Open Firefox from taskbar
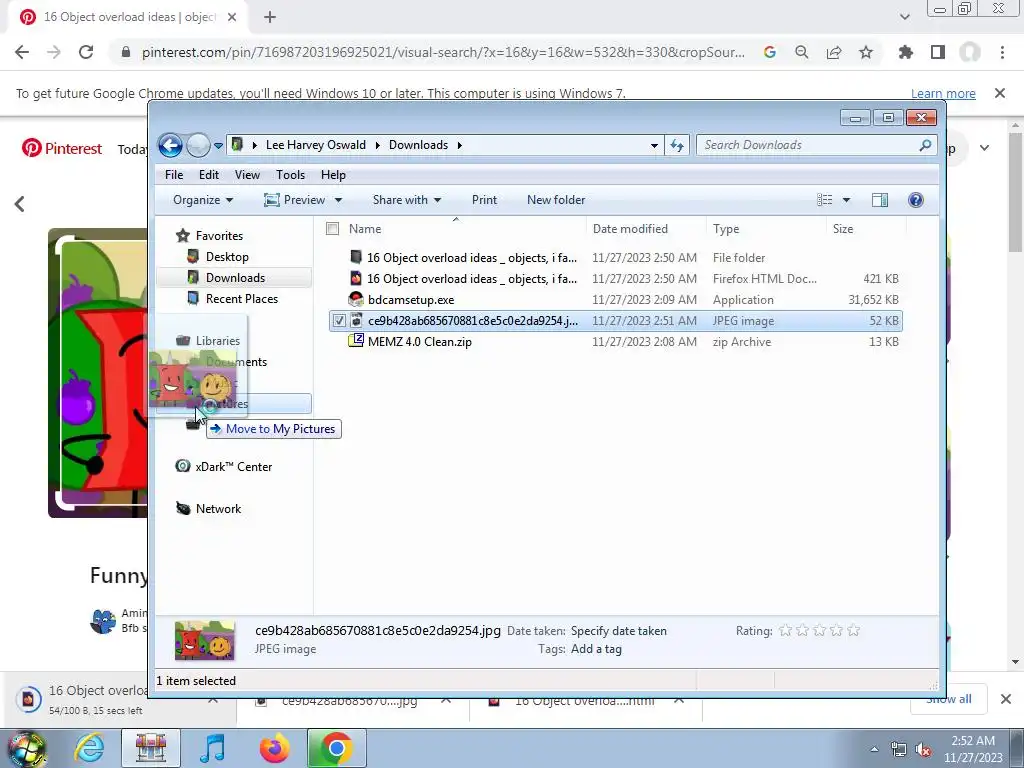Screen dimensions: 1024x768 click(x=274, y=748)
